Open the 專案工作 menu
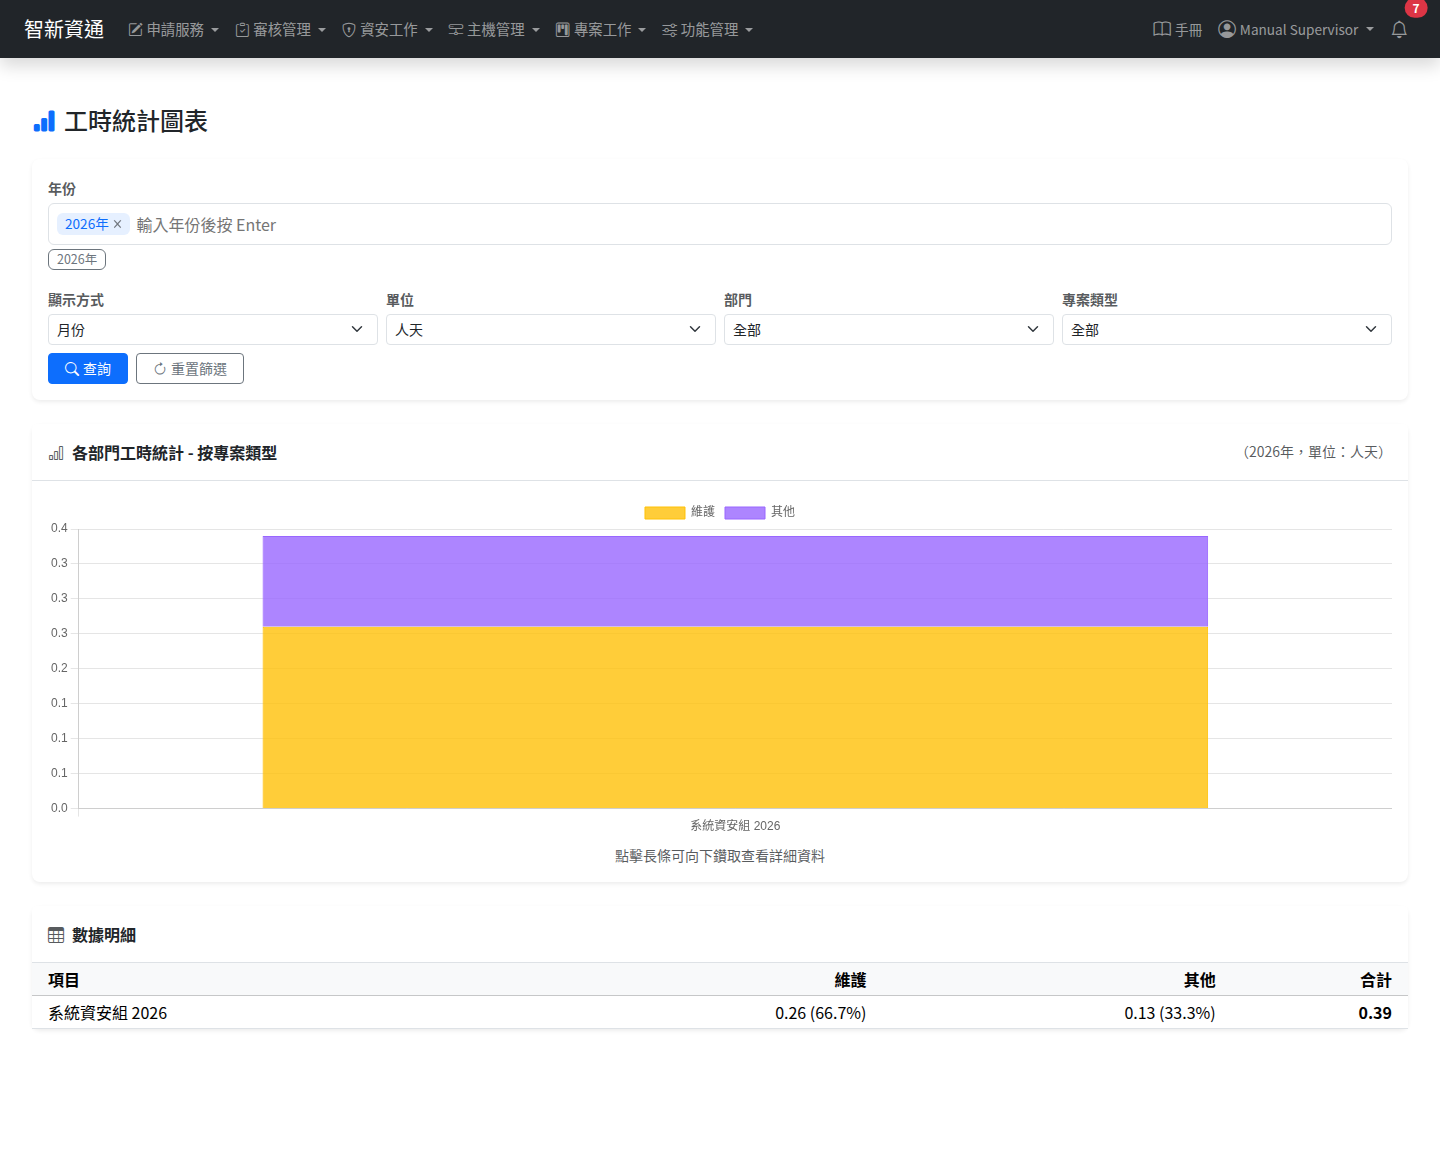The width and height of the screenshot is (1440, 1161). [601, 30]
